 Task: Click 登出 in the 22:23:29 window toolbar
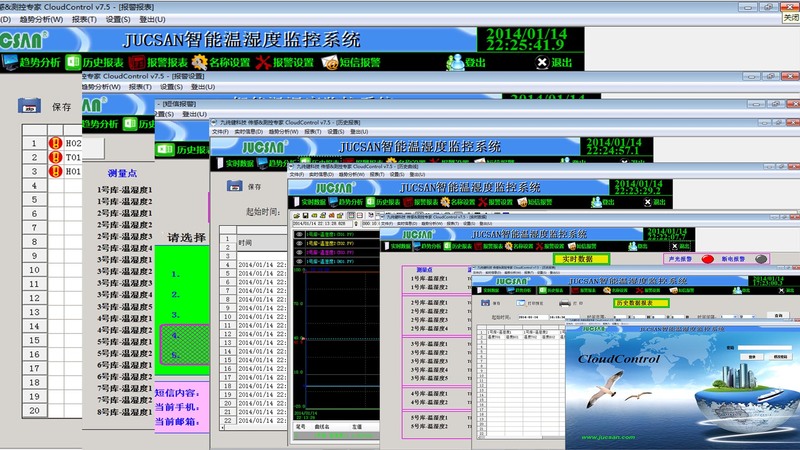pos(603,202)
